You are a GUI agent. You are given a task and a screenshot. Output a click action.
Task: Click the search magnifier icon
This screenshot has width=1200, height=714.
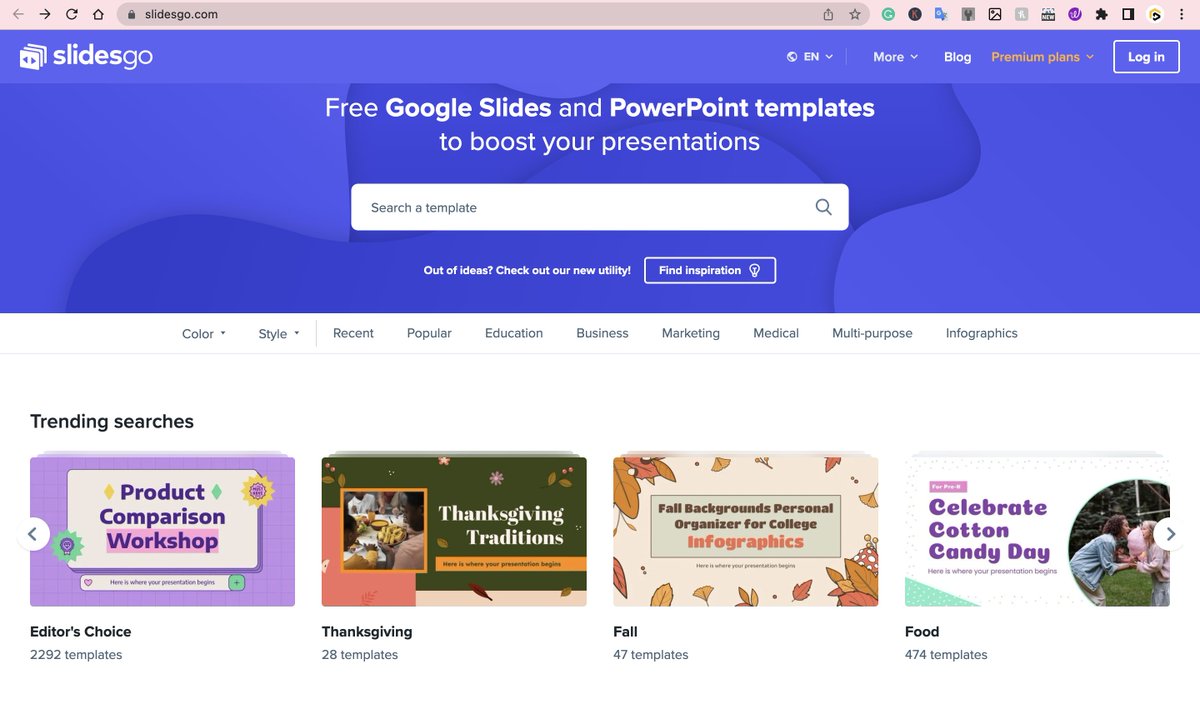pyautogui.click(x=823, y=207)
